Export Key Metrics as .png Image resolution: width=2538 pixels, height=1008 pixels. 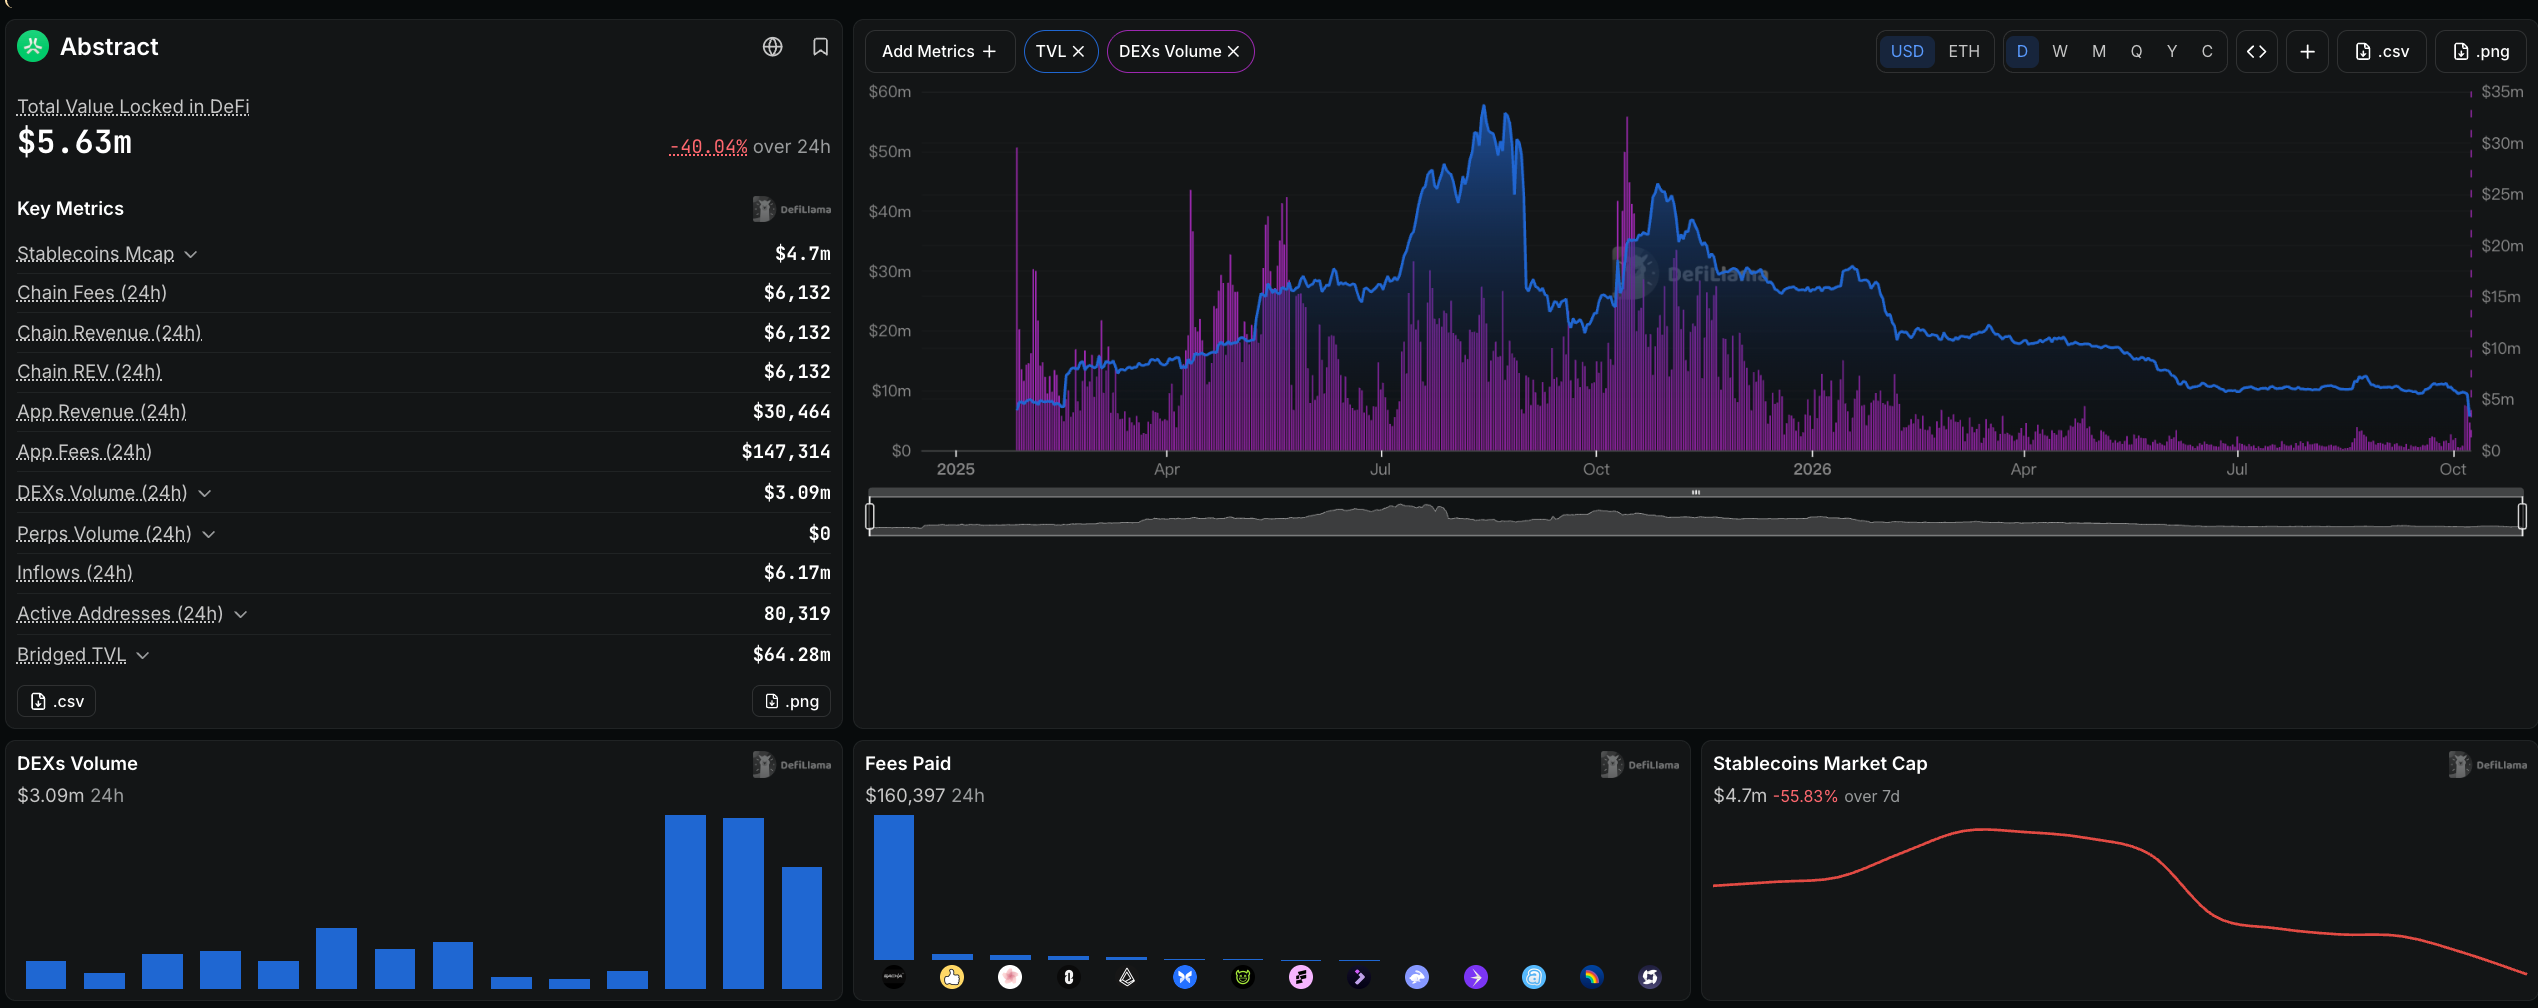tap(791, 701)
